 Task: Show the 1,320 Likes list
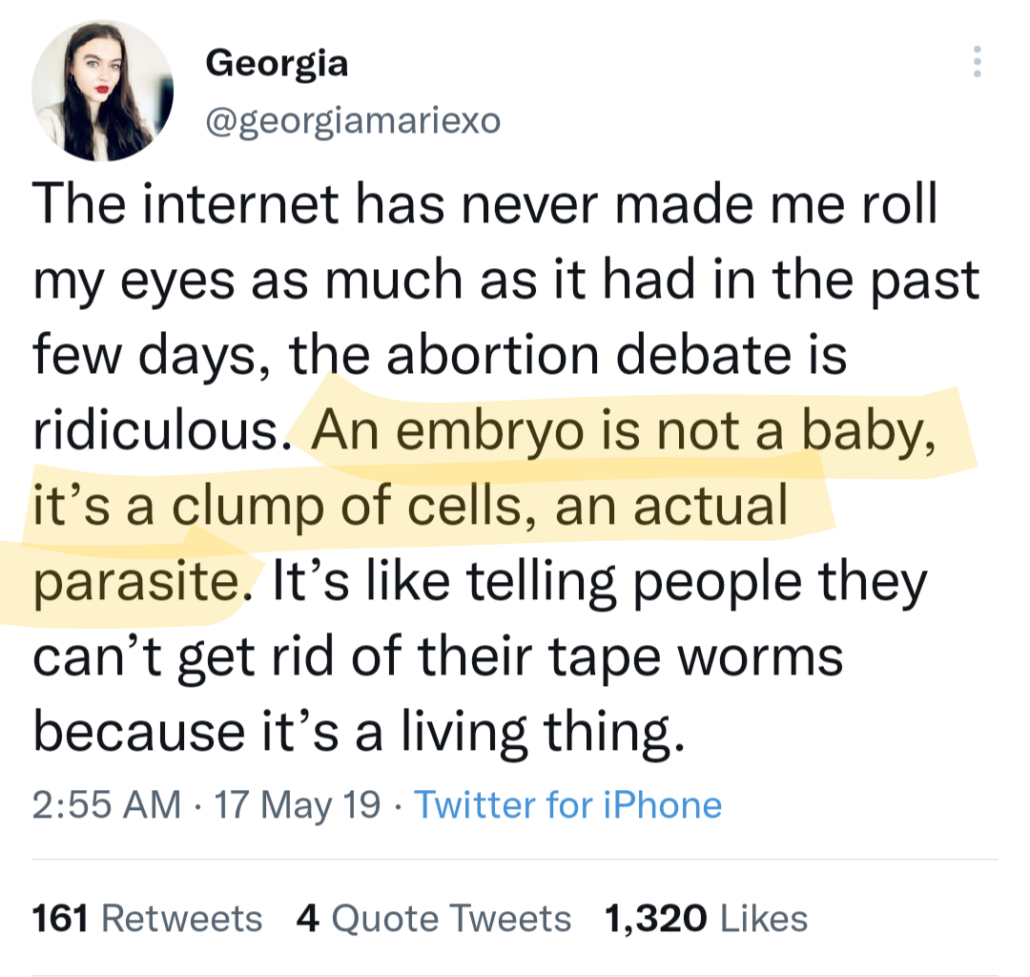click(x=706, y=918)
